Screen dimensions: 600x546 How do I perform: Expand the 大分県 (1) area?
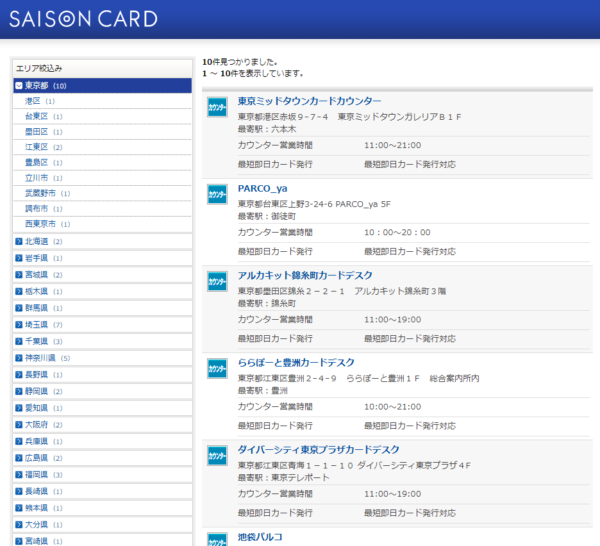pyautogui.click(x=103, y=525)
